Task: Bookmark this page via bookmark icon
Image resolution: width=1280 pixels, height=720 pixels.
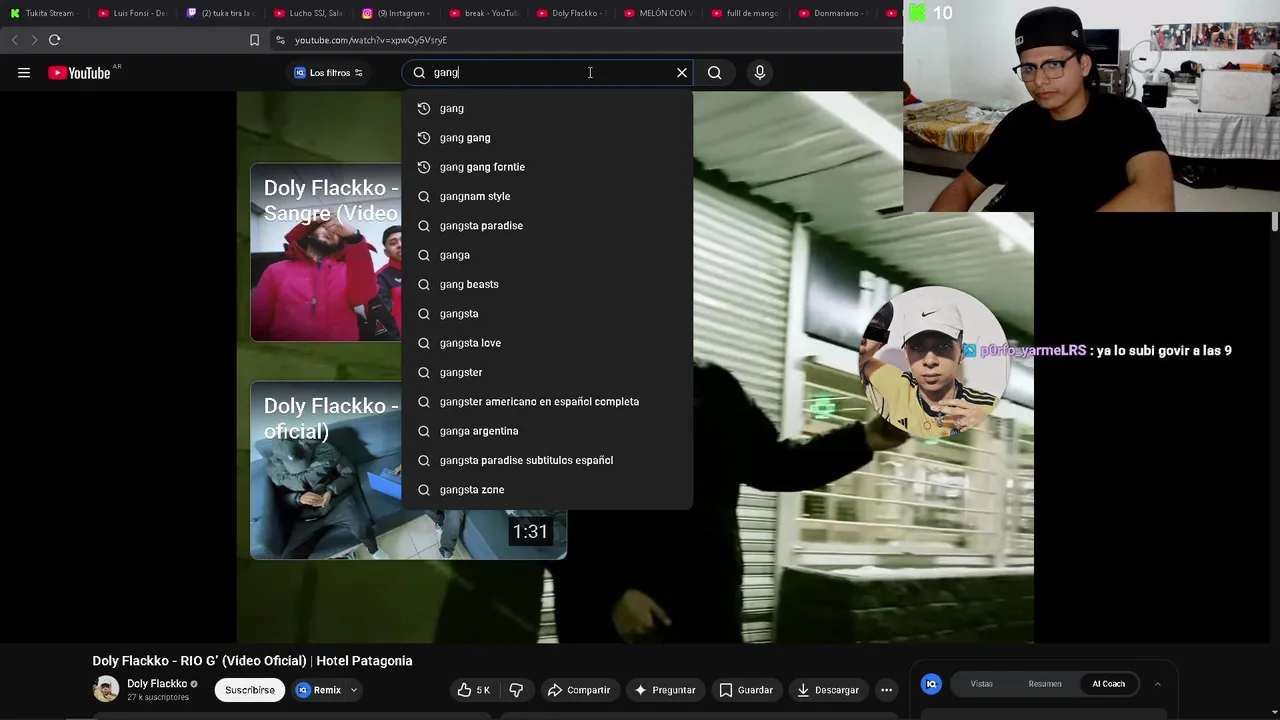Action: (x=254, y=40)
